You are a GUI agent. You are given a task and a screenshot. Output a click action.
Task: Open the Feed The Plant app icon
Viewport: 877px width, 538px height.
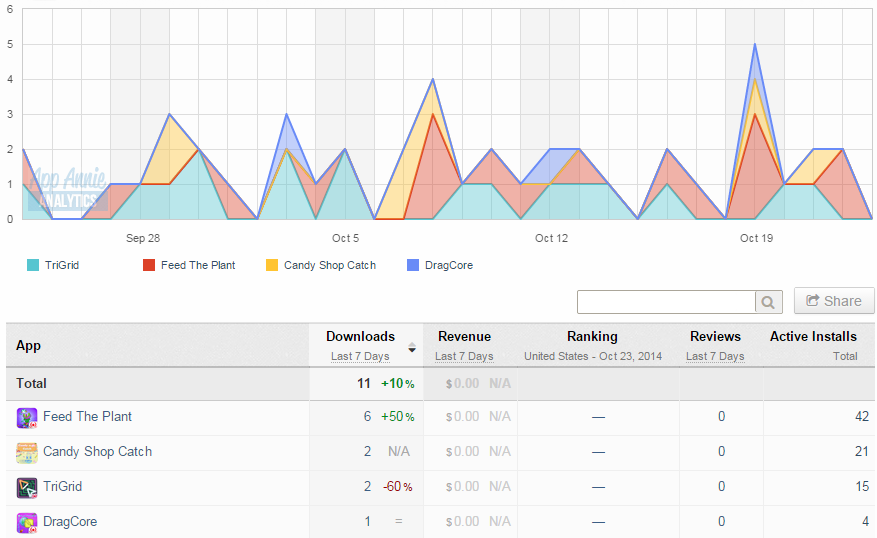click(27, 418)
